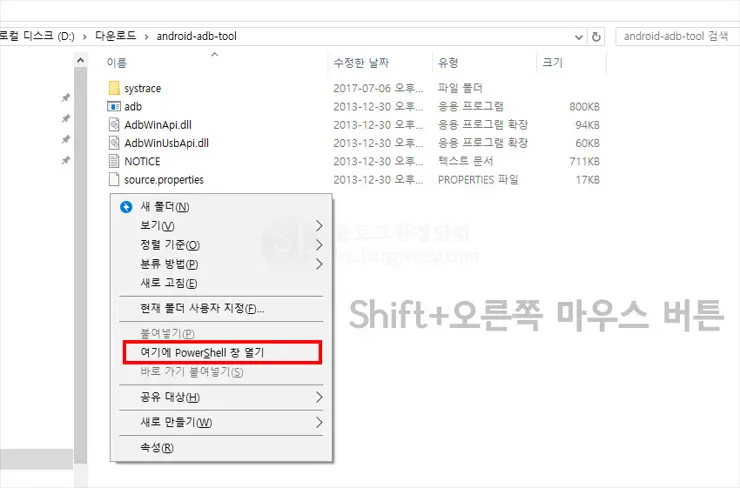Select the file named adb
The width and height of the screenshot is (740, 488).
tap(133, 107)
